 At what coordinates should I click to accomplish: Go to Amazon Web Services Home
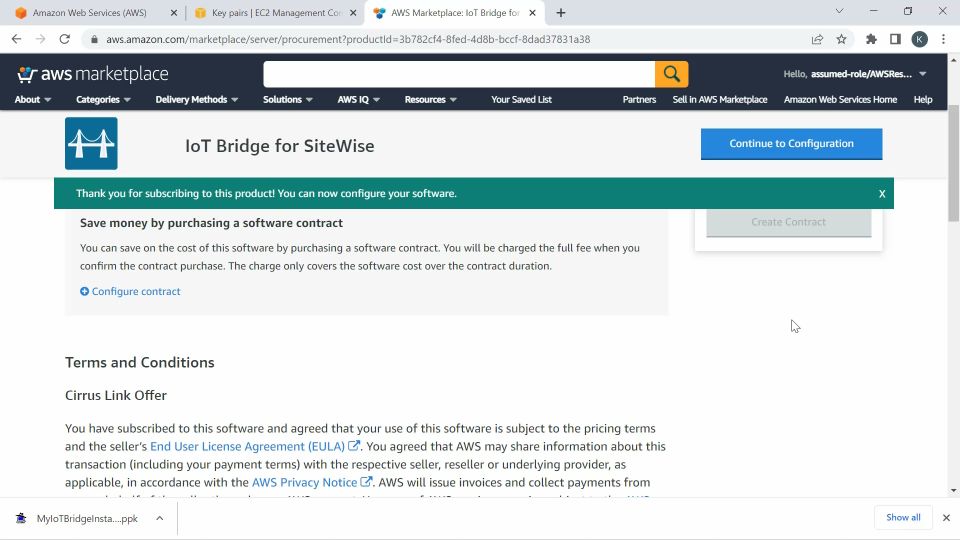(840, 99)
